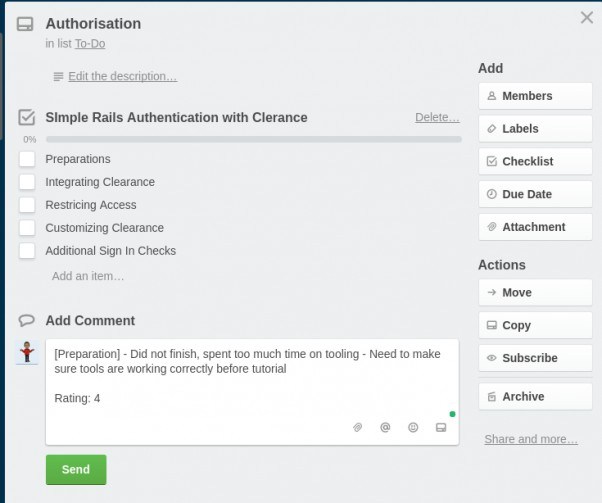Viewport: 602px width, 503px height.
Task: Check the Preparations checklist item
Action: click(27, 159)
